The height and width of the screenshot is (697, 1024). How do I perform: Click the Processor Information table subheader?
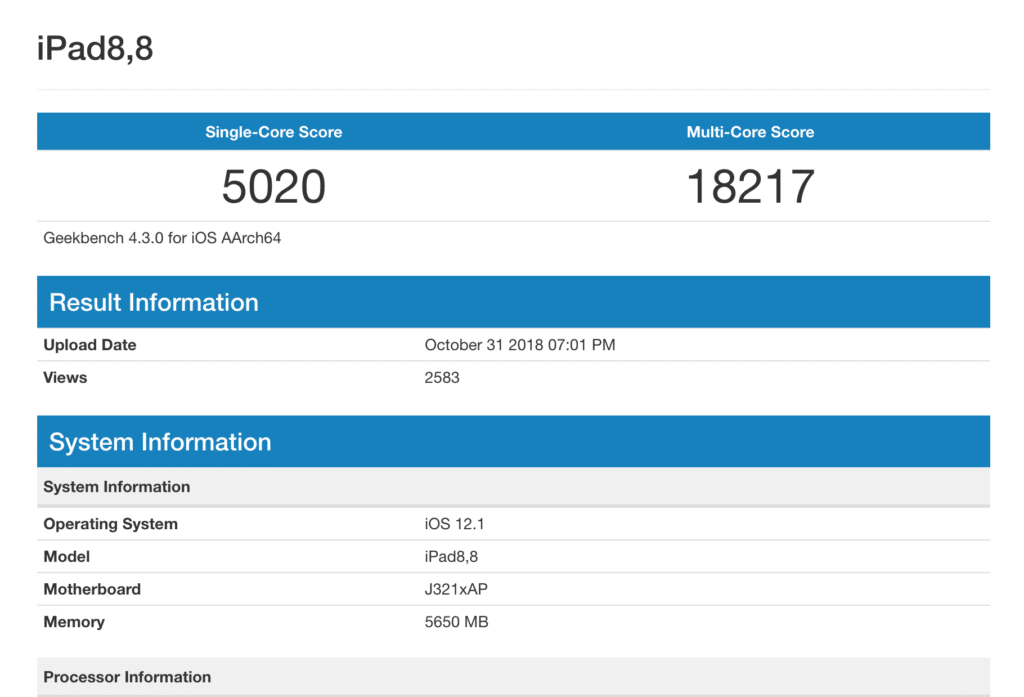(127, 677)
